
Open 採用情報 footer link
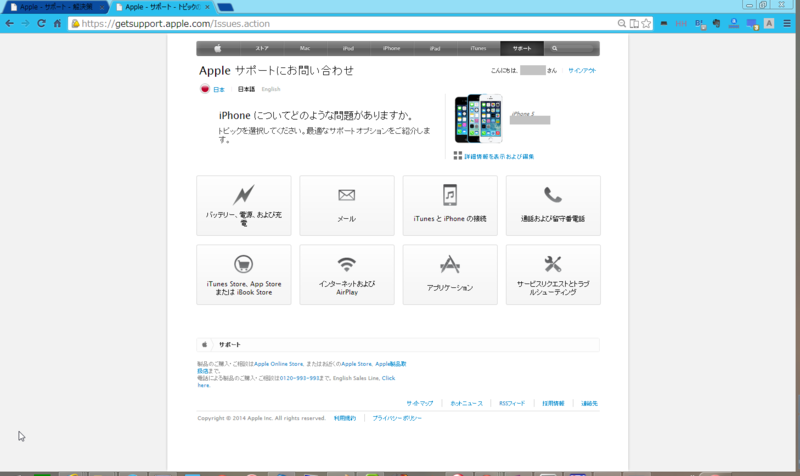click(x=554, y=404)
